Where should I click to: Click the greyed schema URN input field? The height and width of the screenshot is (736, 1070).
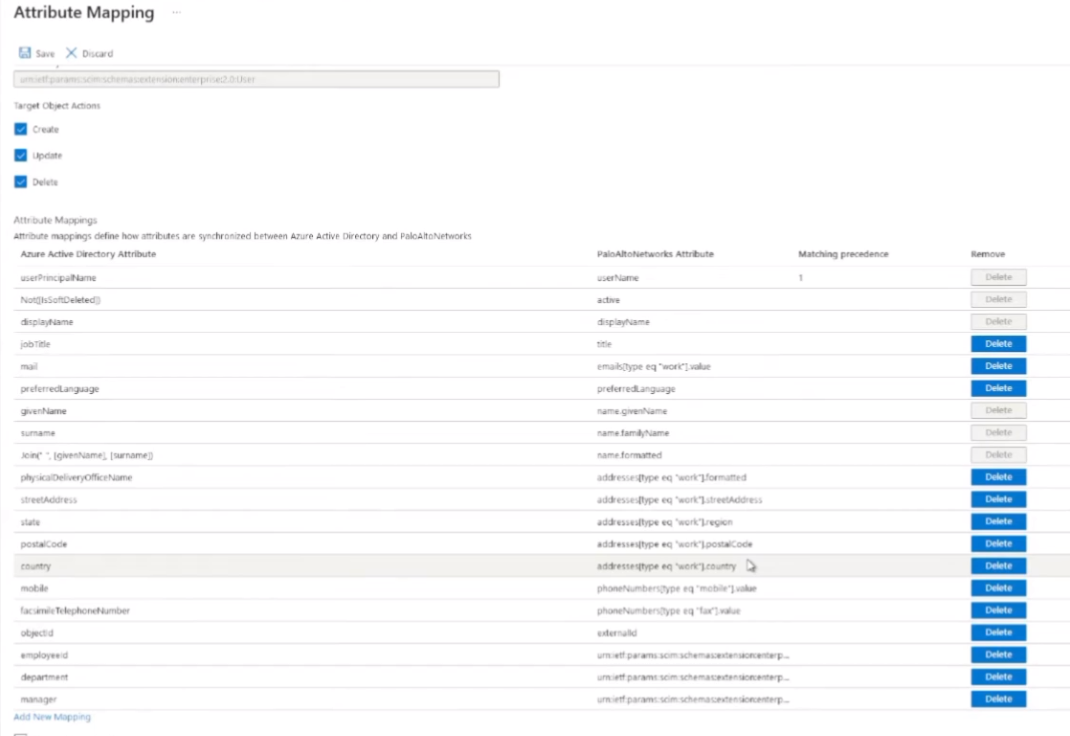[257, 79]
